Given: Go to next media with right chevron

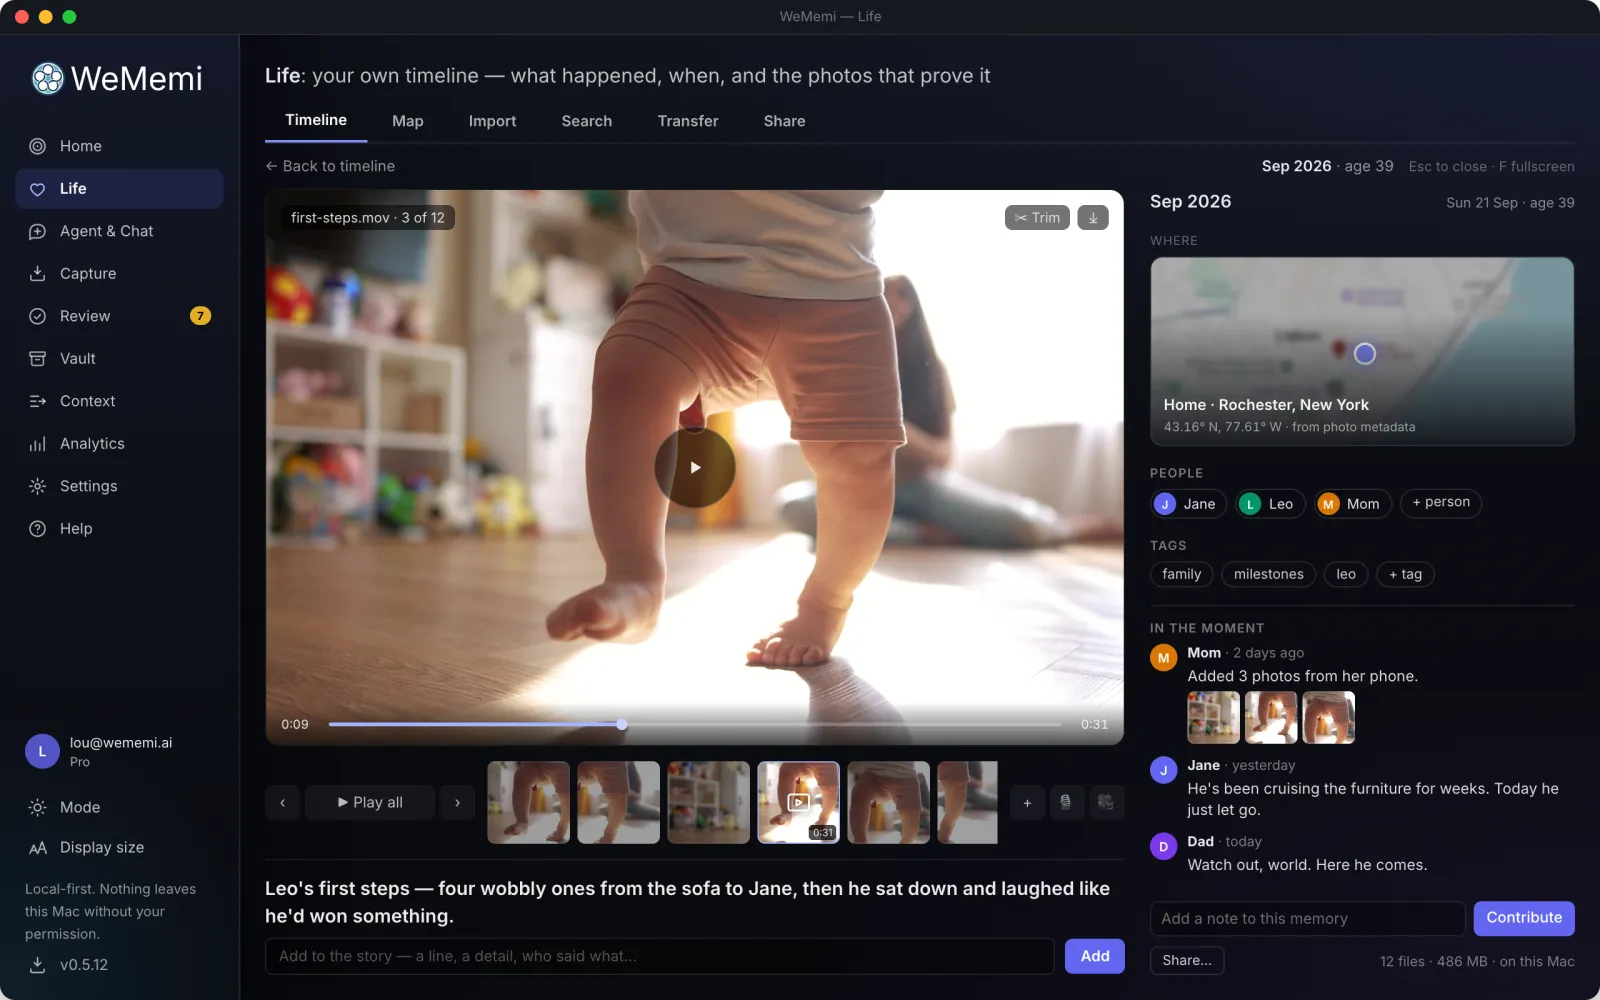Looking at the screenshot, I should [457, 803].
